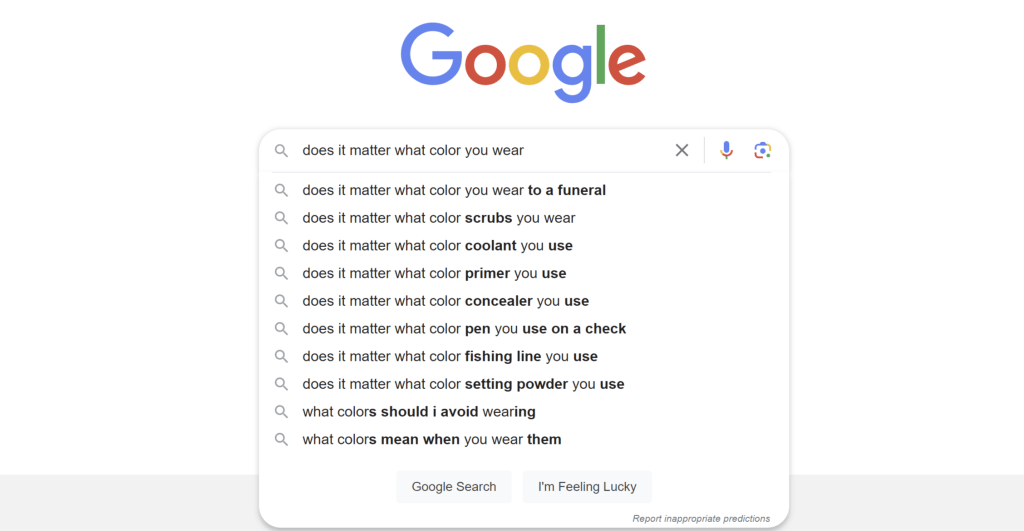The image size is (1024, 531).
Task: Open Google Lens image search icon
Action: coord(763,150)
